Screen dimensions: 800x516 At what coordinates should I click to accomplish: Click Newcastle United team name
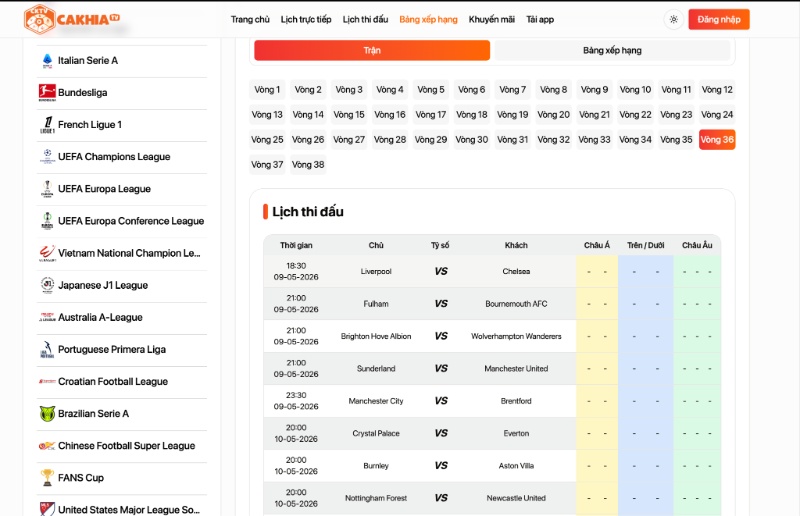click(516, 498)
